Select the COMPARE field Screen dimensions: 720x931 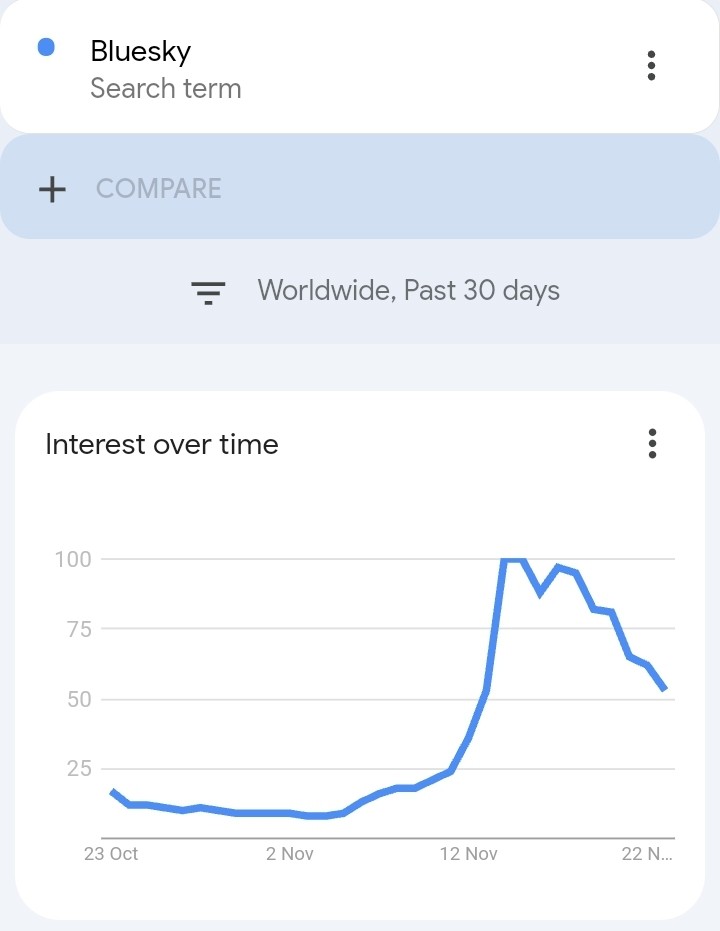pyautogui.click(x=360, y=186)
